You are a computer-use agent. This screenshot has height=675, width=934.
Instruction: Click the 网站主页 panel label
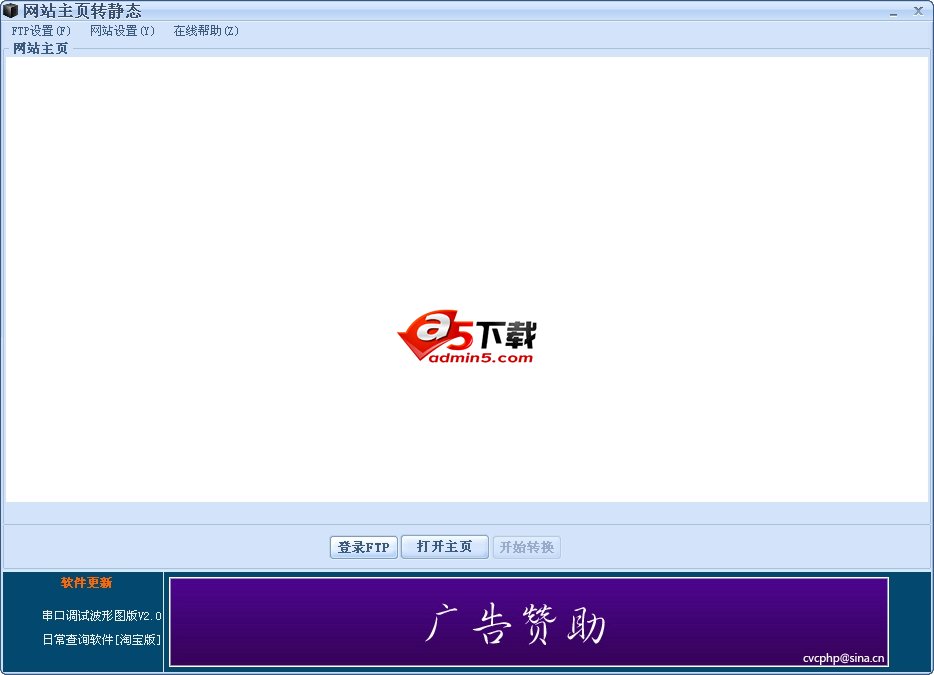[x=41, y=48]
